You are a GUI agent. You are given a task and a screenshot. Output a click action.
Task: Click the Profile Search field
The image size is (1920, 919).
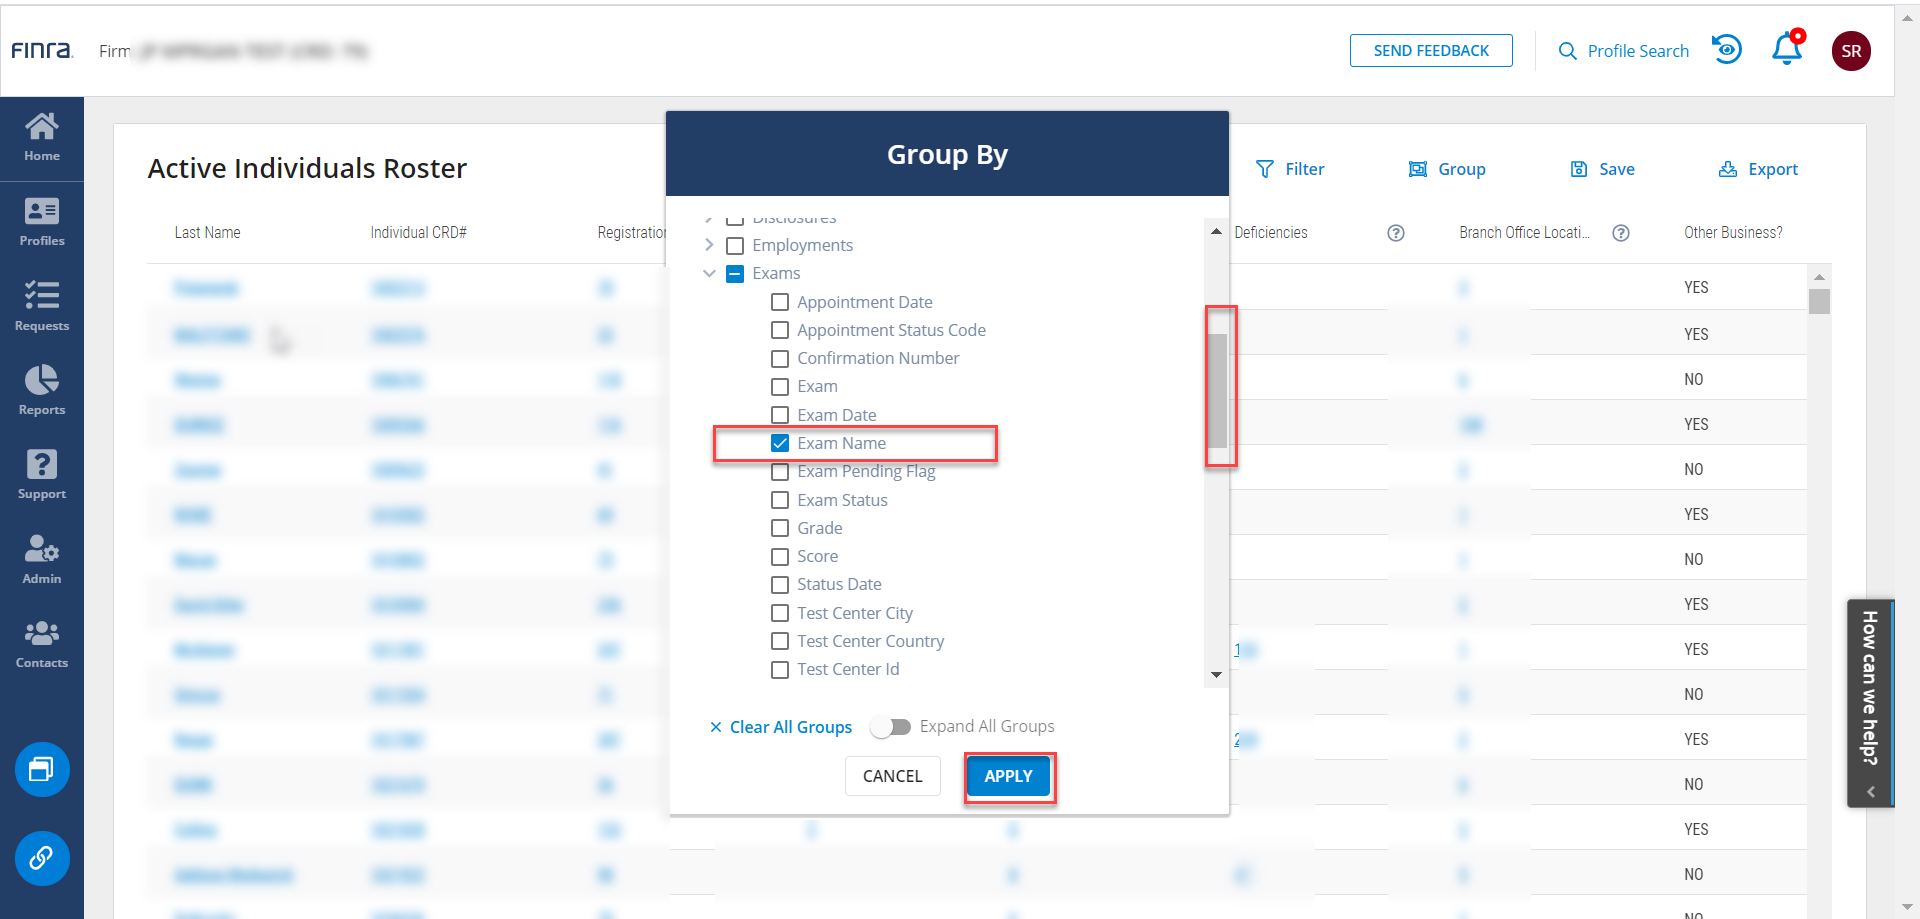tap(1624, 51)
